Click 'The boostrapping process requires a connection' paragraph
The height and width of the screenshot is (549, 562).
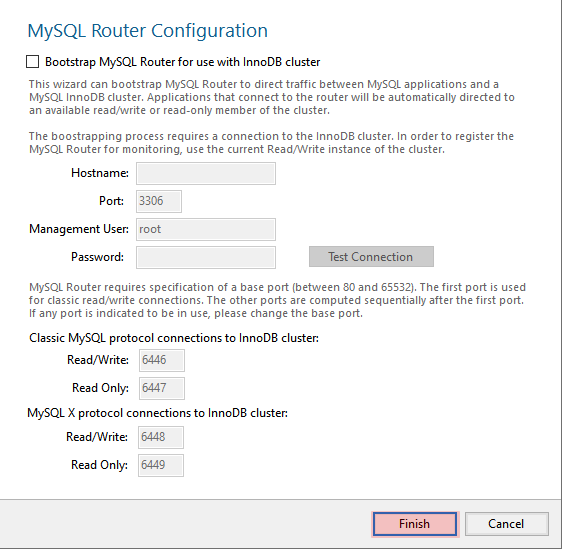coord(271,143)
